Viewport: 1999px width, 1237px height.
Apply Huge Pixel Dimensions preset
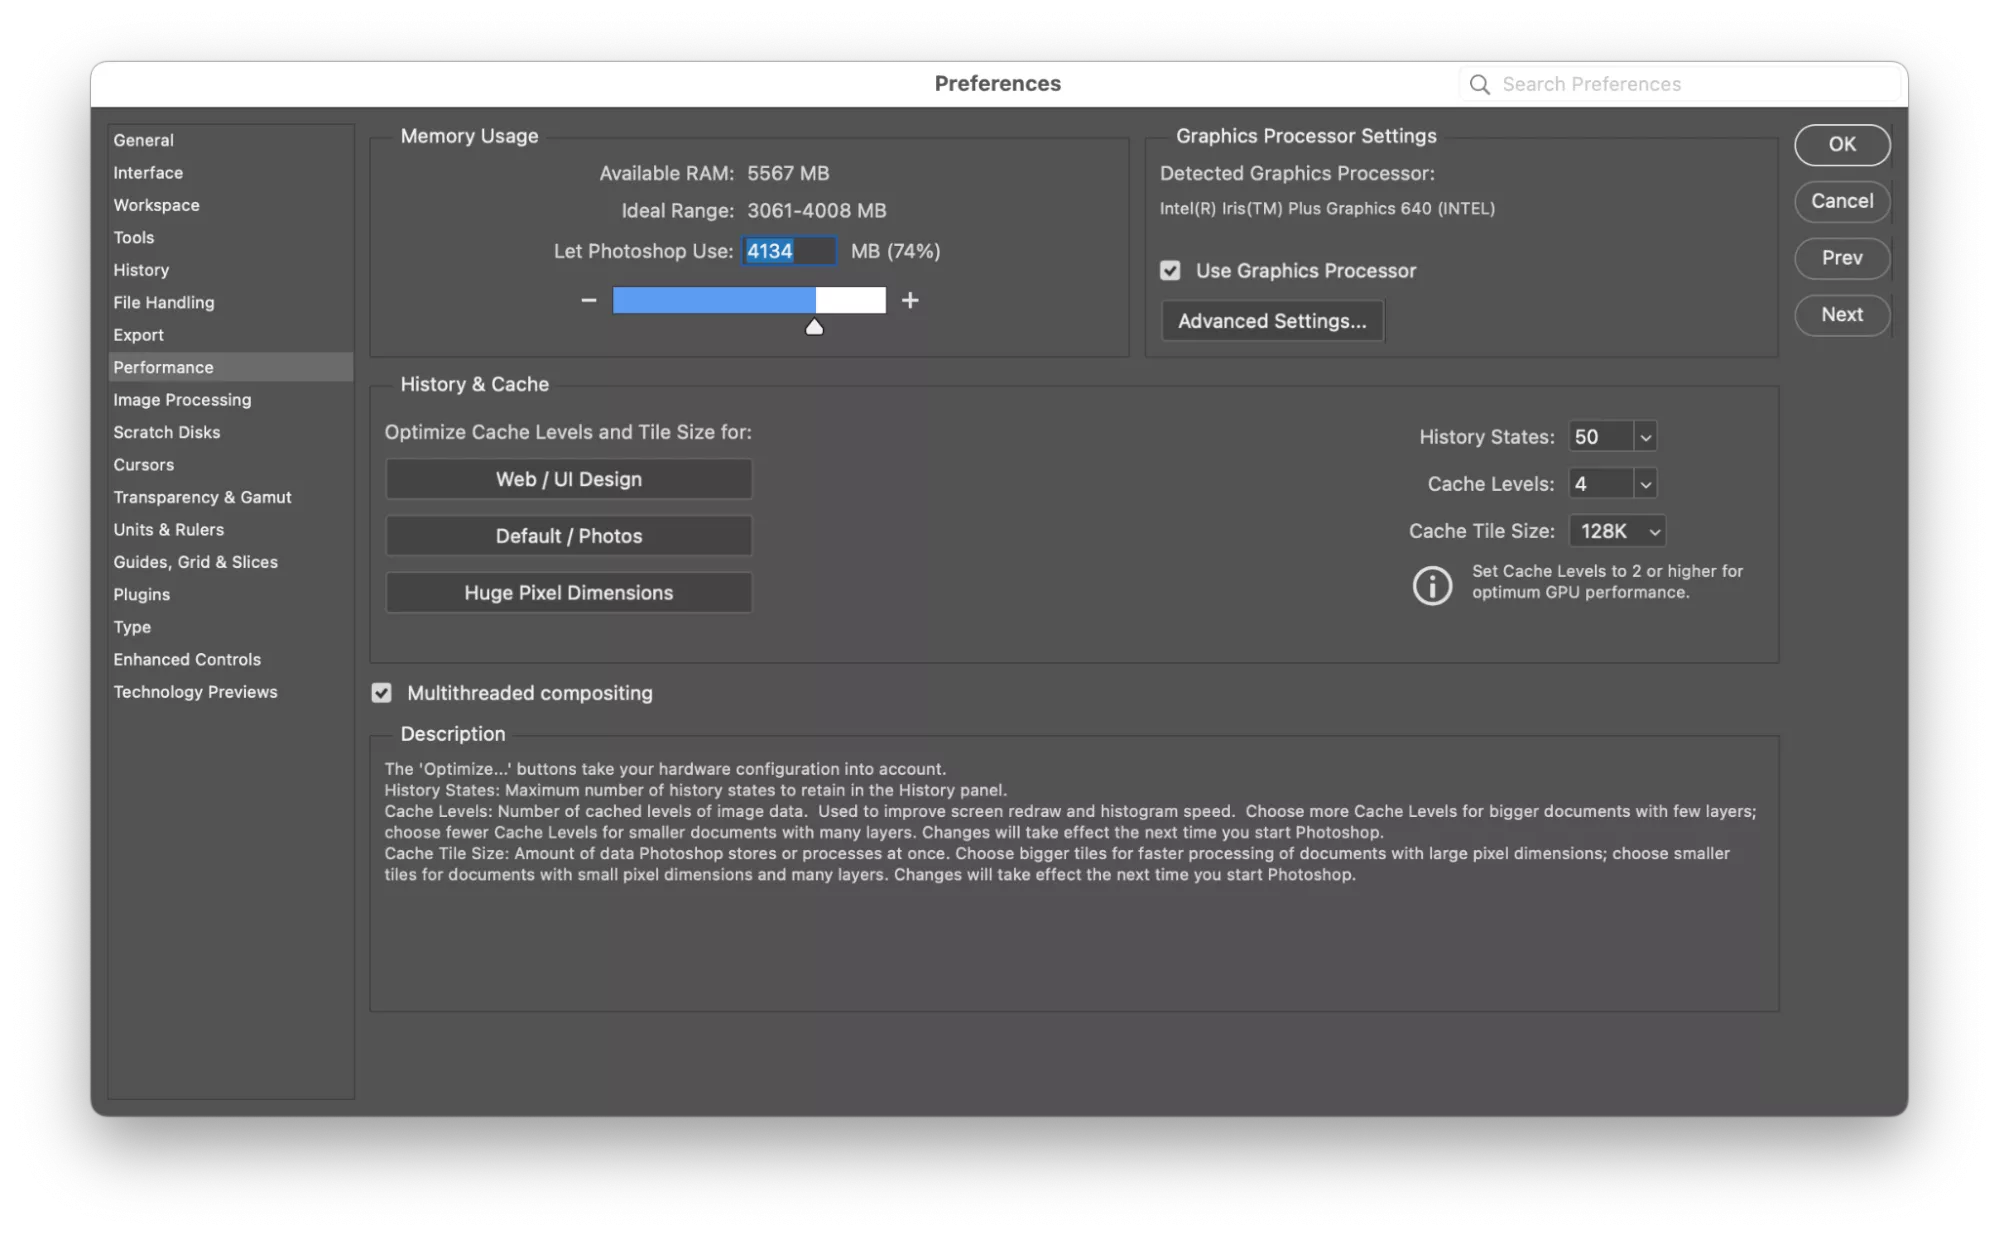tap(569, 593)
